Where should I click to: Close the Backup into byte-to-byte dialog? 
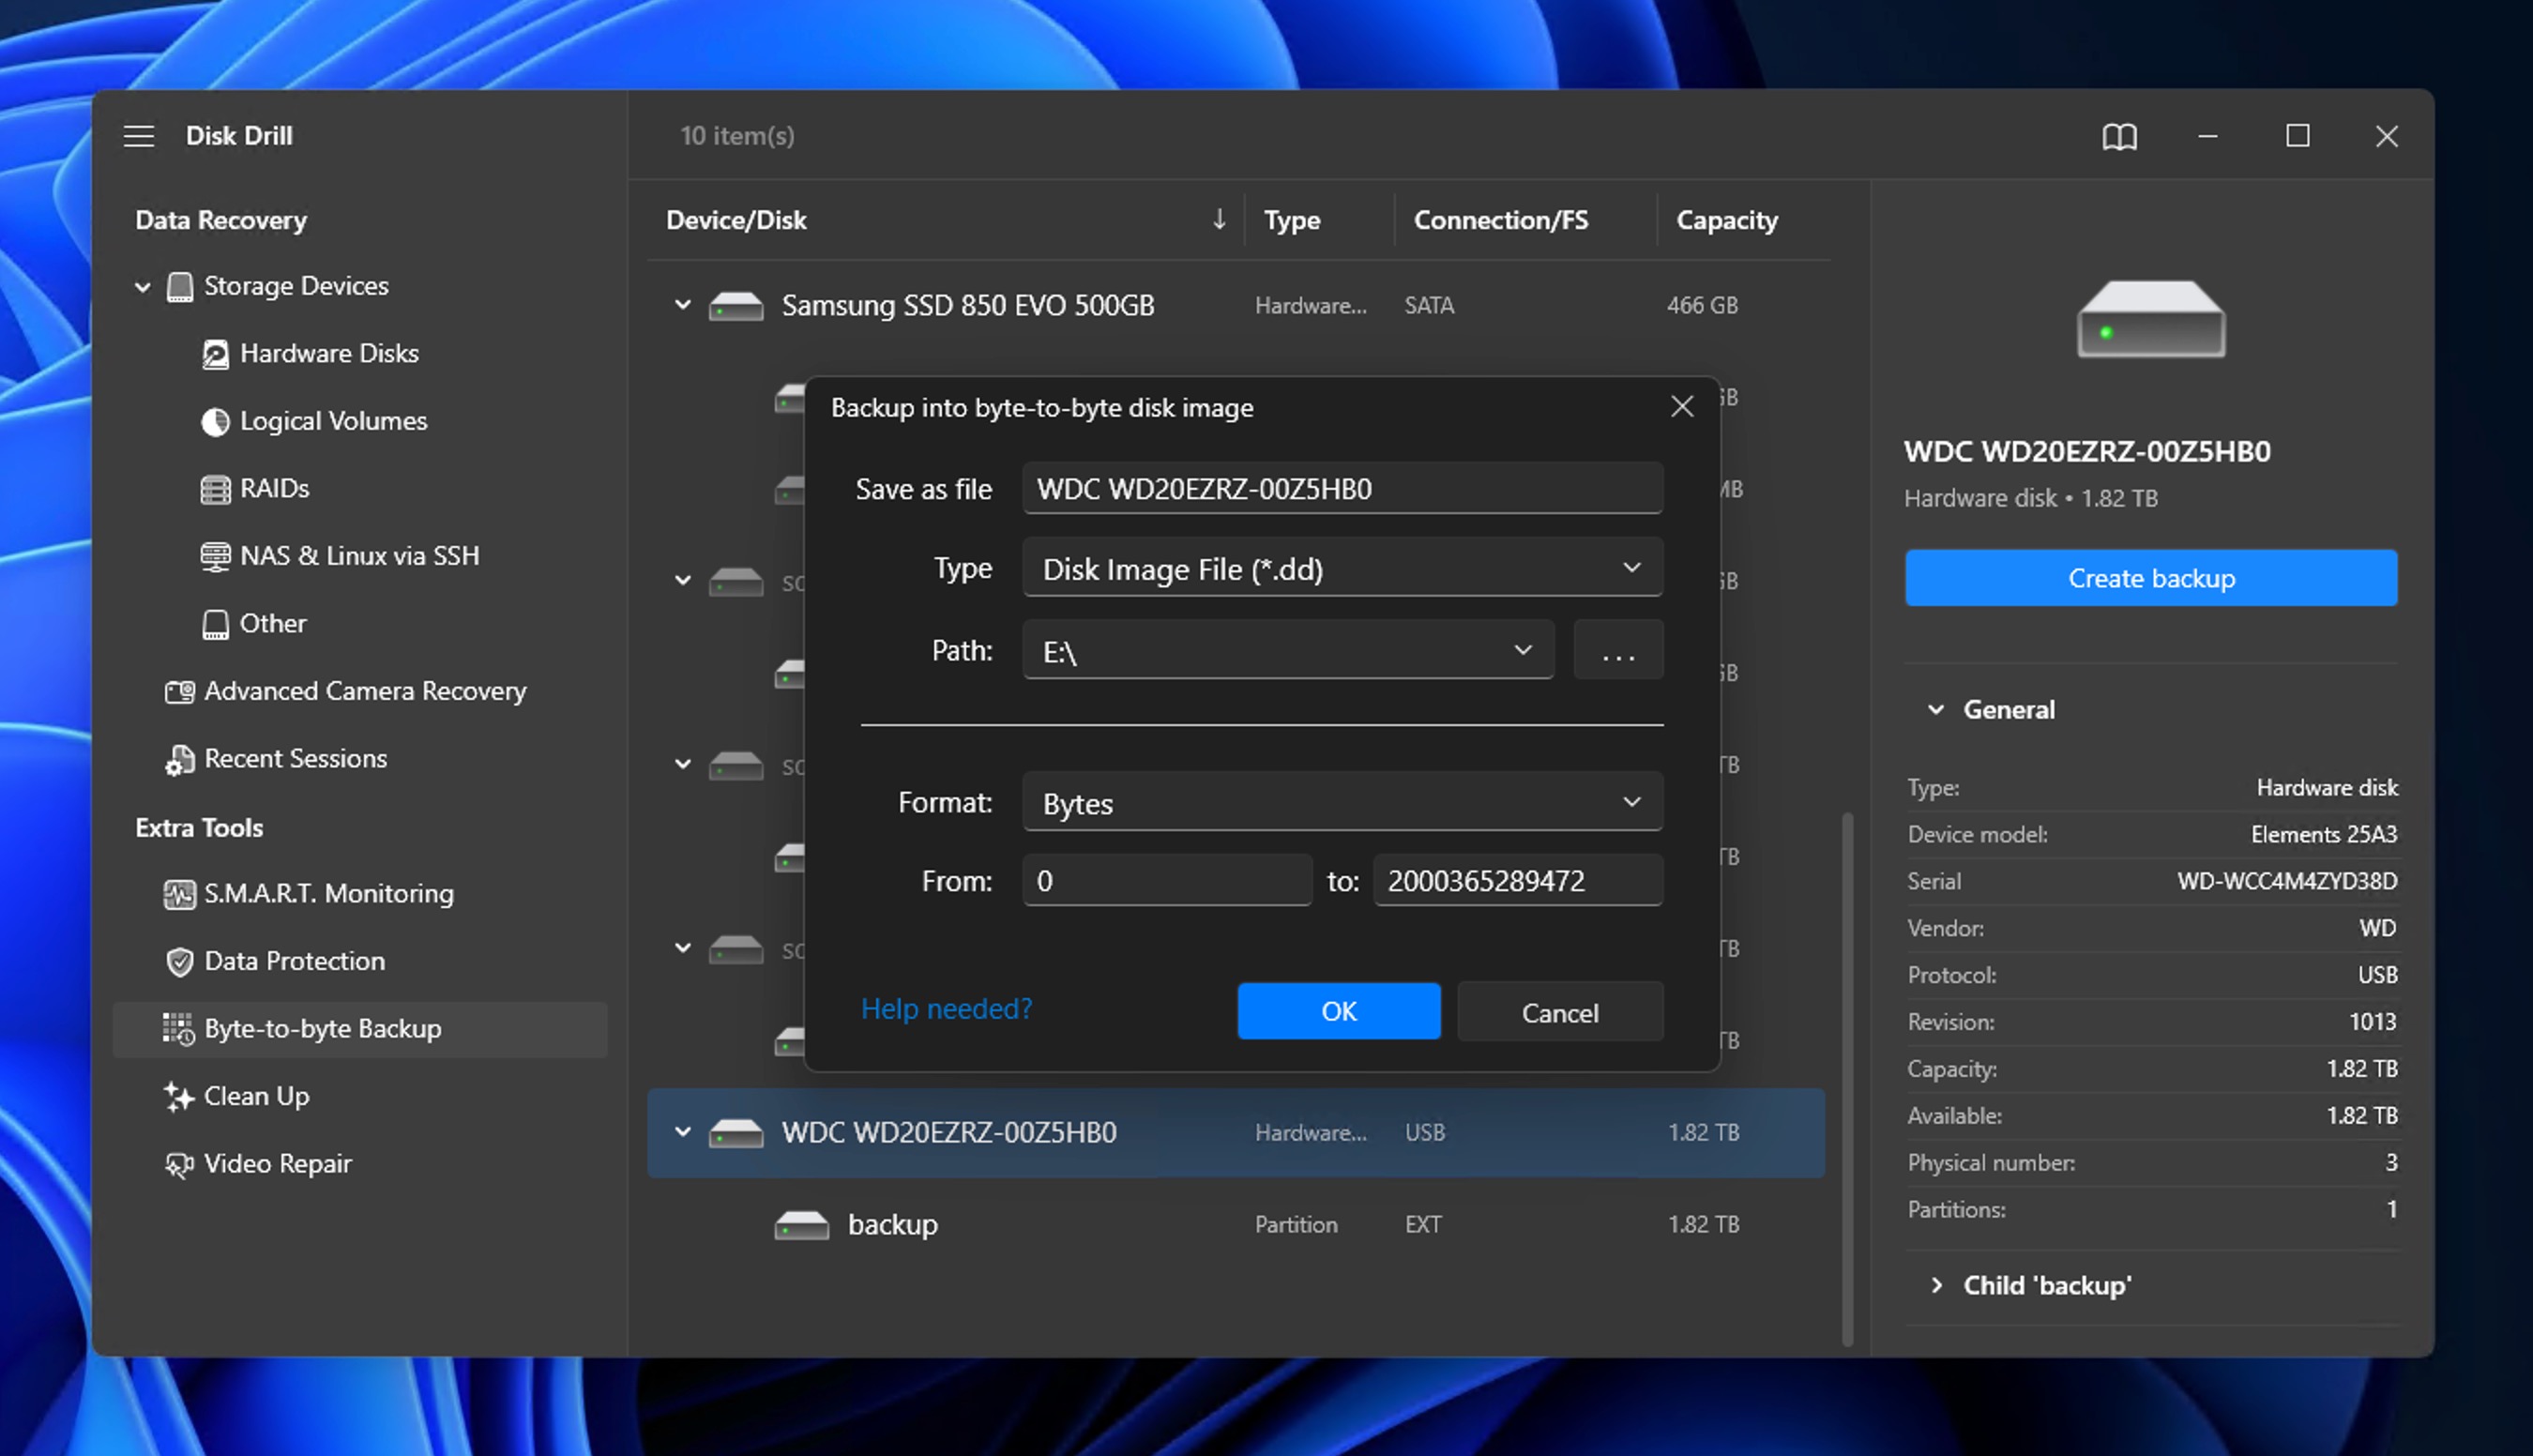(x=1682, y=407)
